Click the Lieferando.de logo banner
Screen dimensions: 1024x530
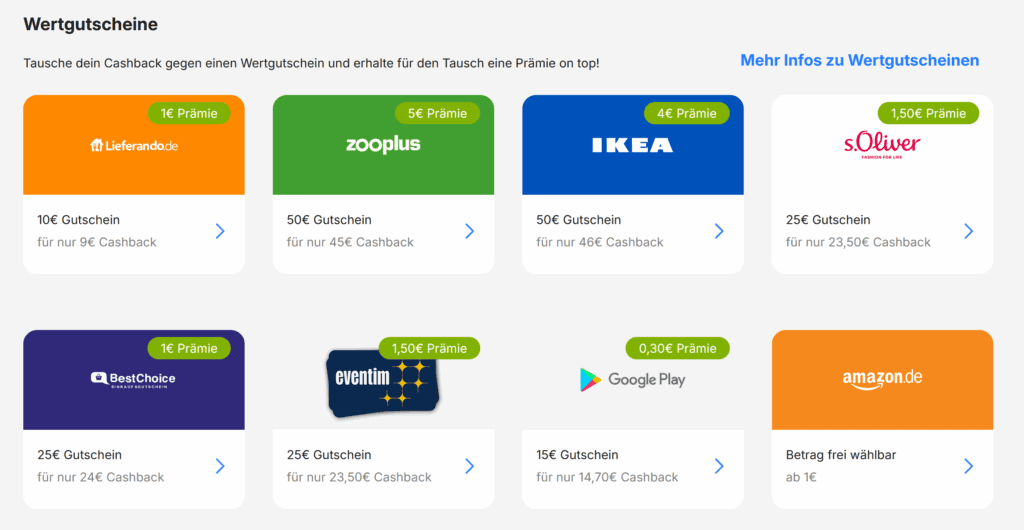coord(134,146)
